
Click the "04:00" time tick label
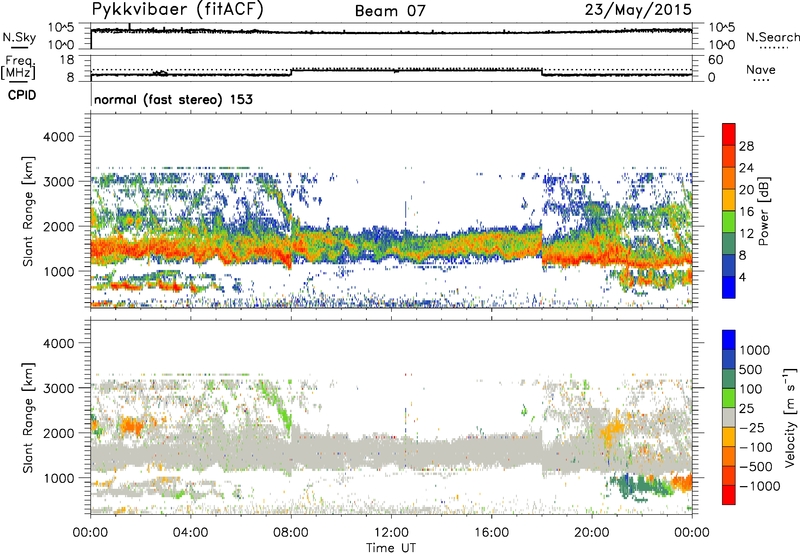pyautogui.click(x=190, y=533)
